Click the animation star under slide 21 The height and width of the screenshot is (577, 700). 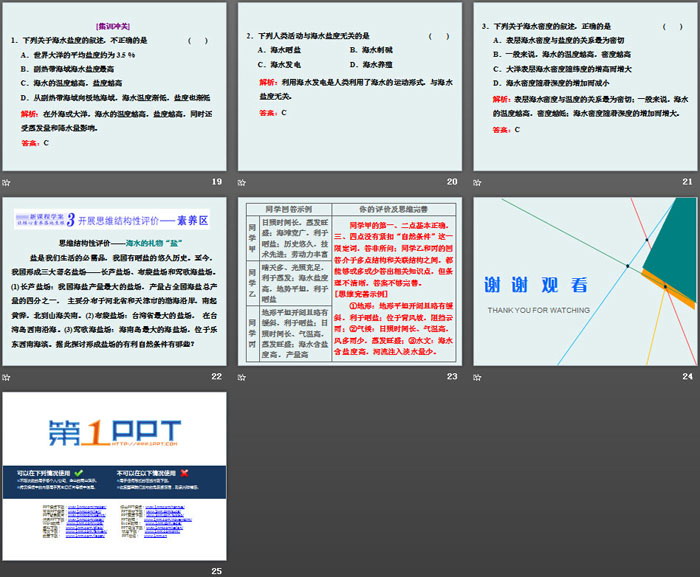tap(477, 181)
